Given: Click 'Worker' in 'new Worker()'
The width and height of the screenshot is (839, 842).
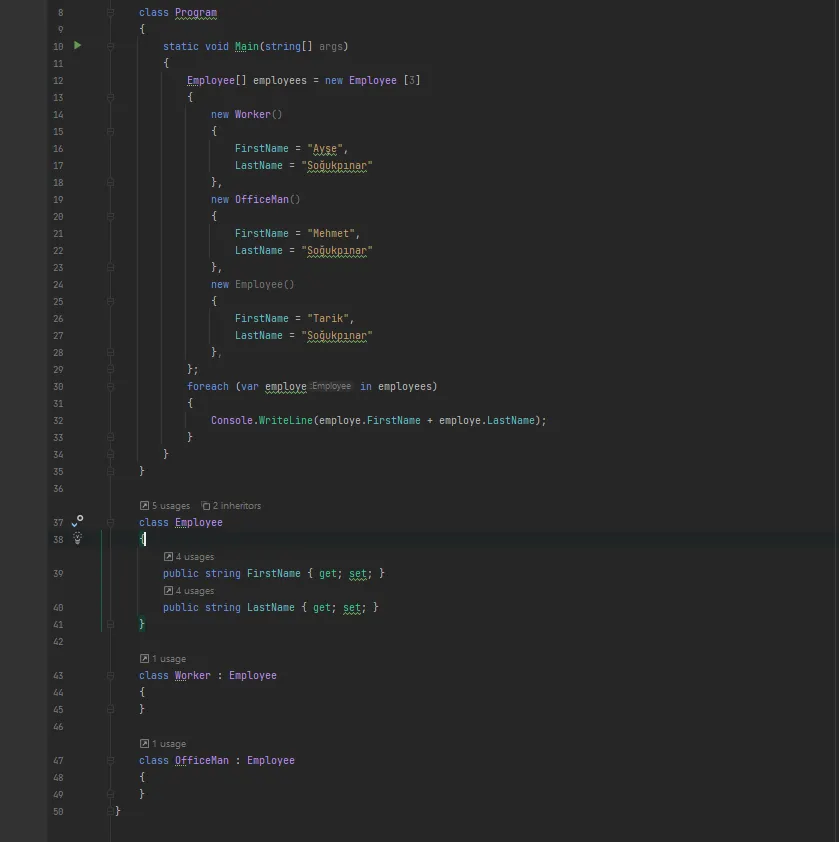Looking at the screenshot, I should (252, 114).
